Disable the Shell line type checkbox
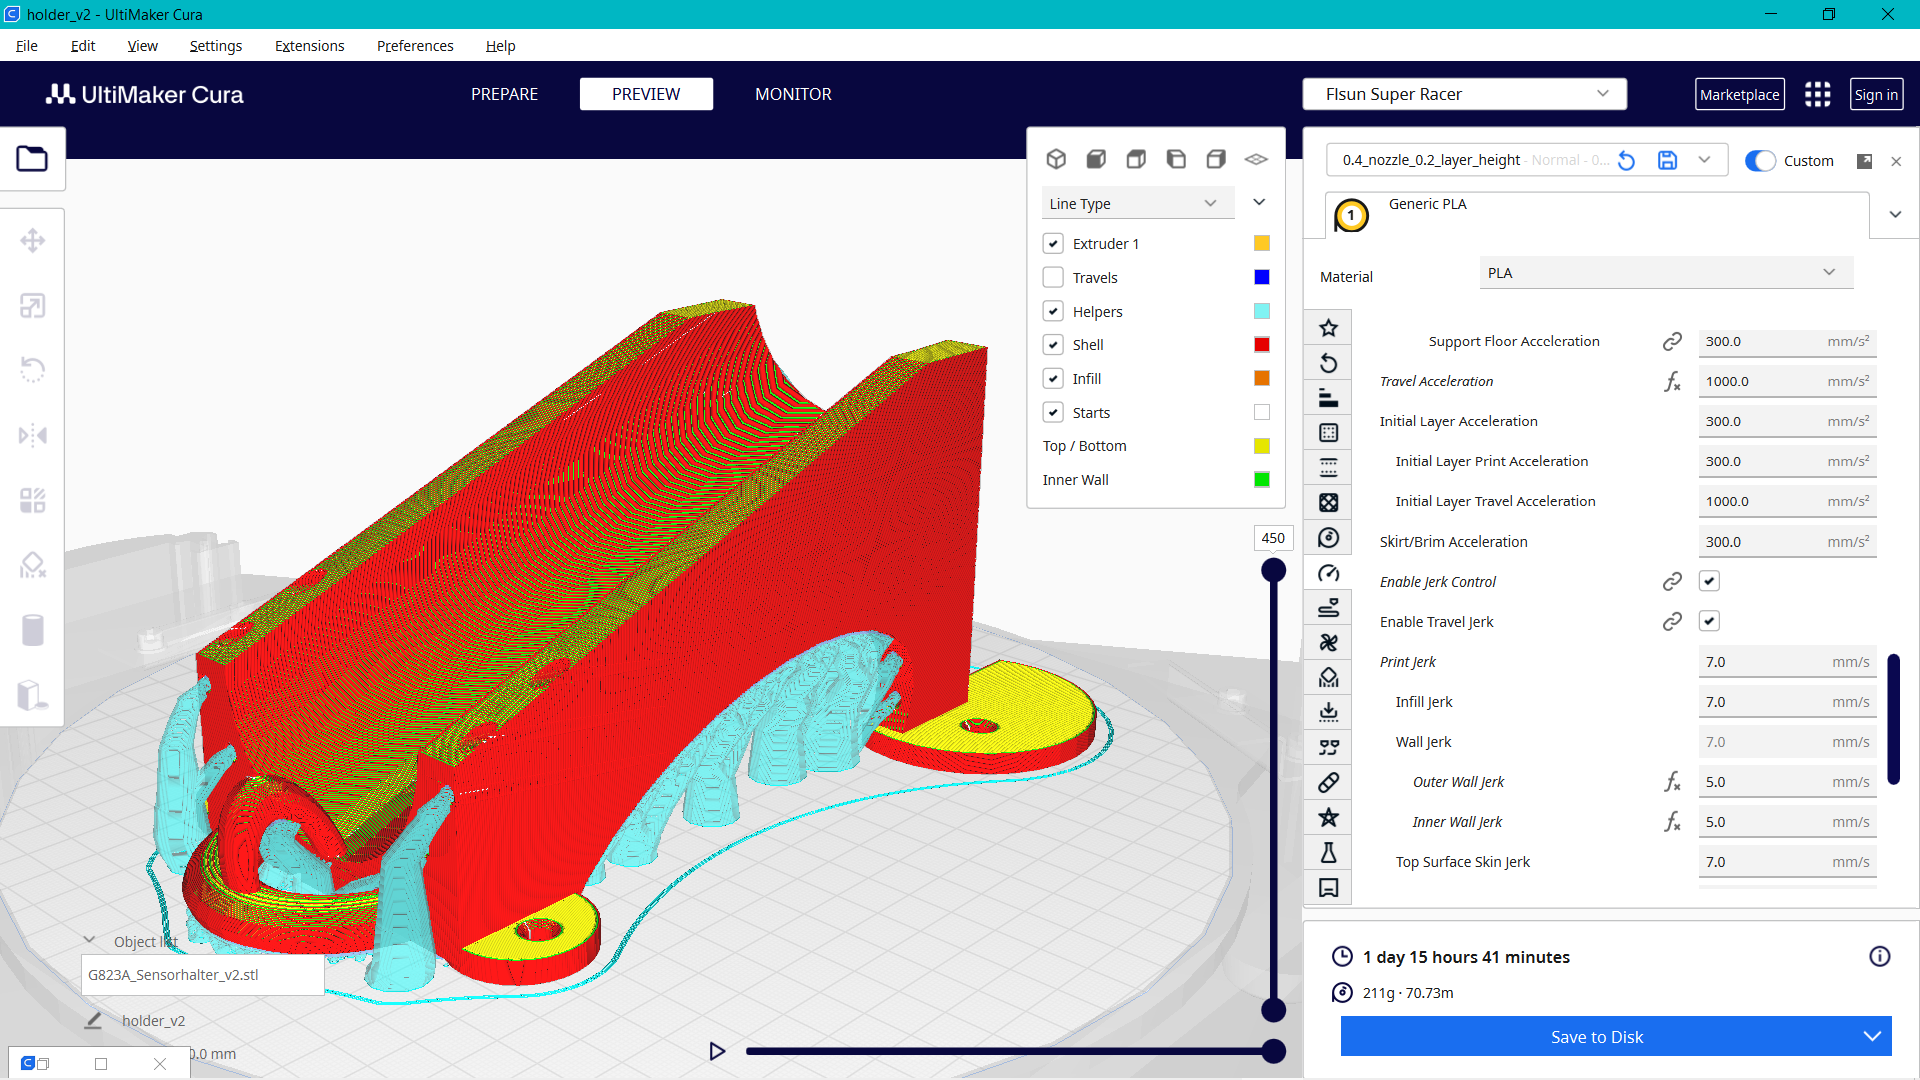This screenshot has width=1920, height=1080. pos(1053,344)
